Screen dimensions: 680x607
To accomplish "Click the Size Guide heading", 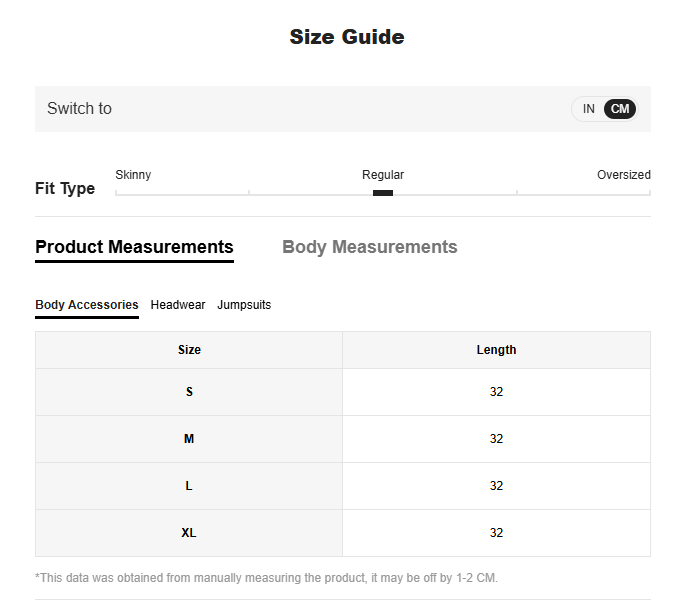I will coord(347,37).
